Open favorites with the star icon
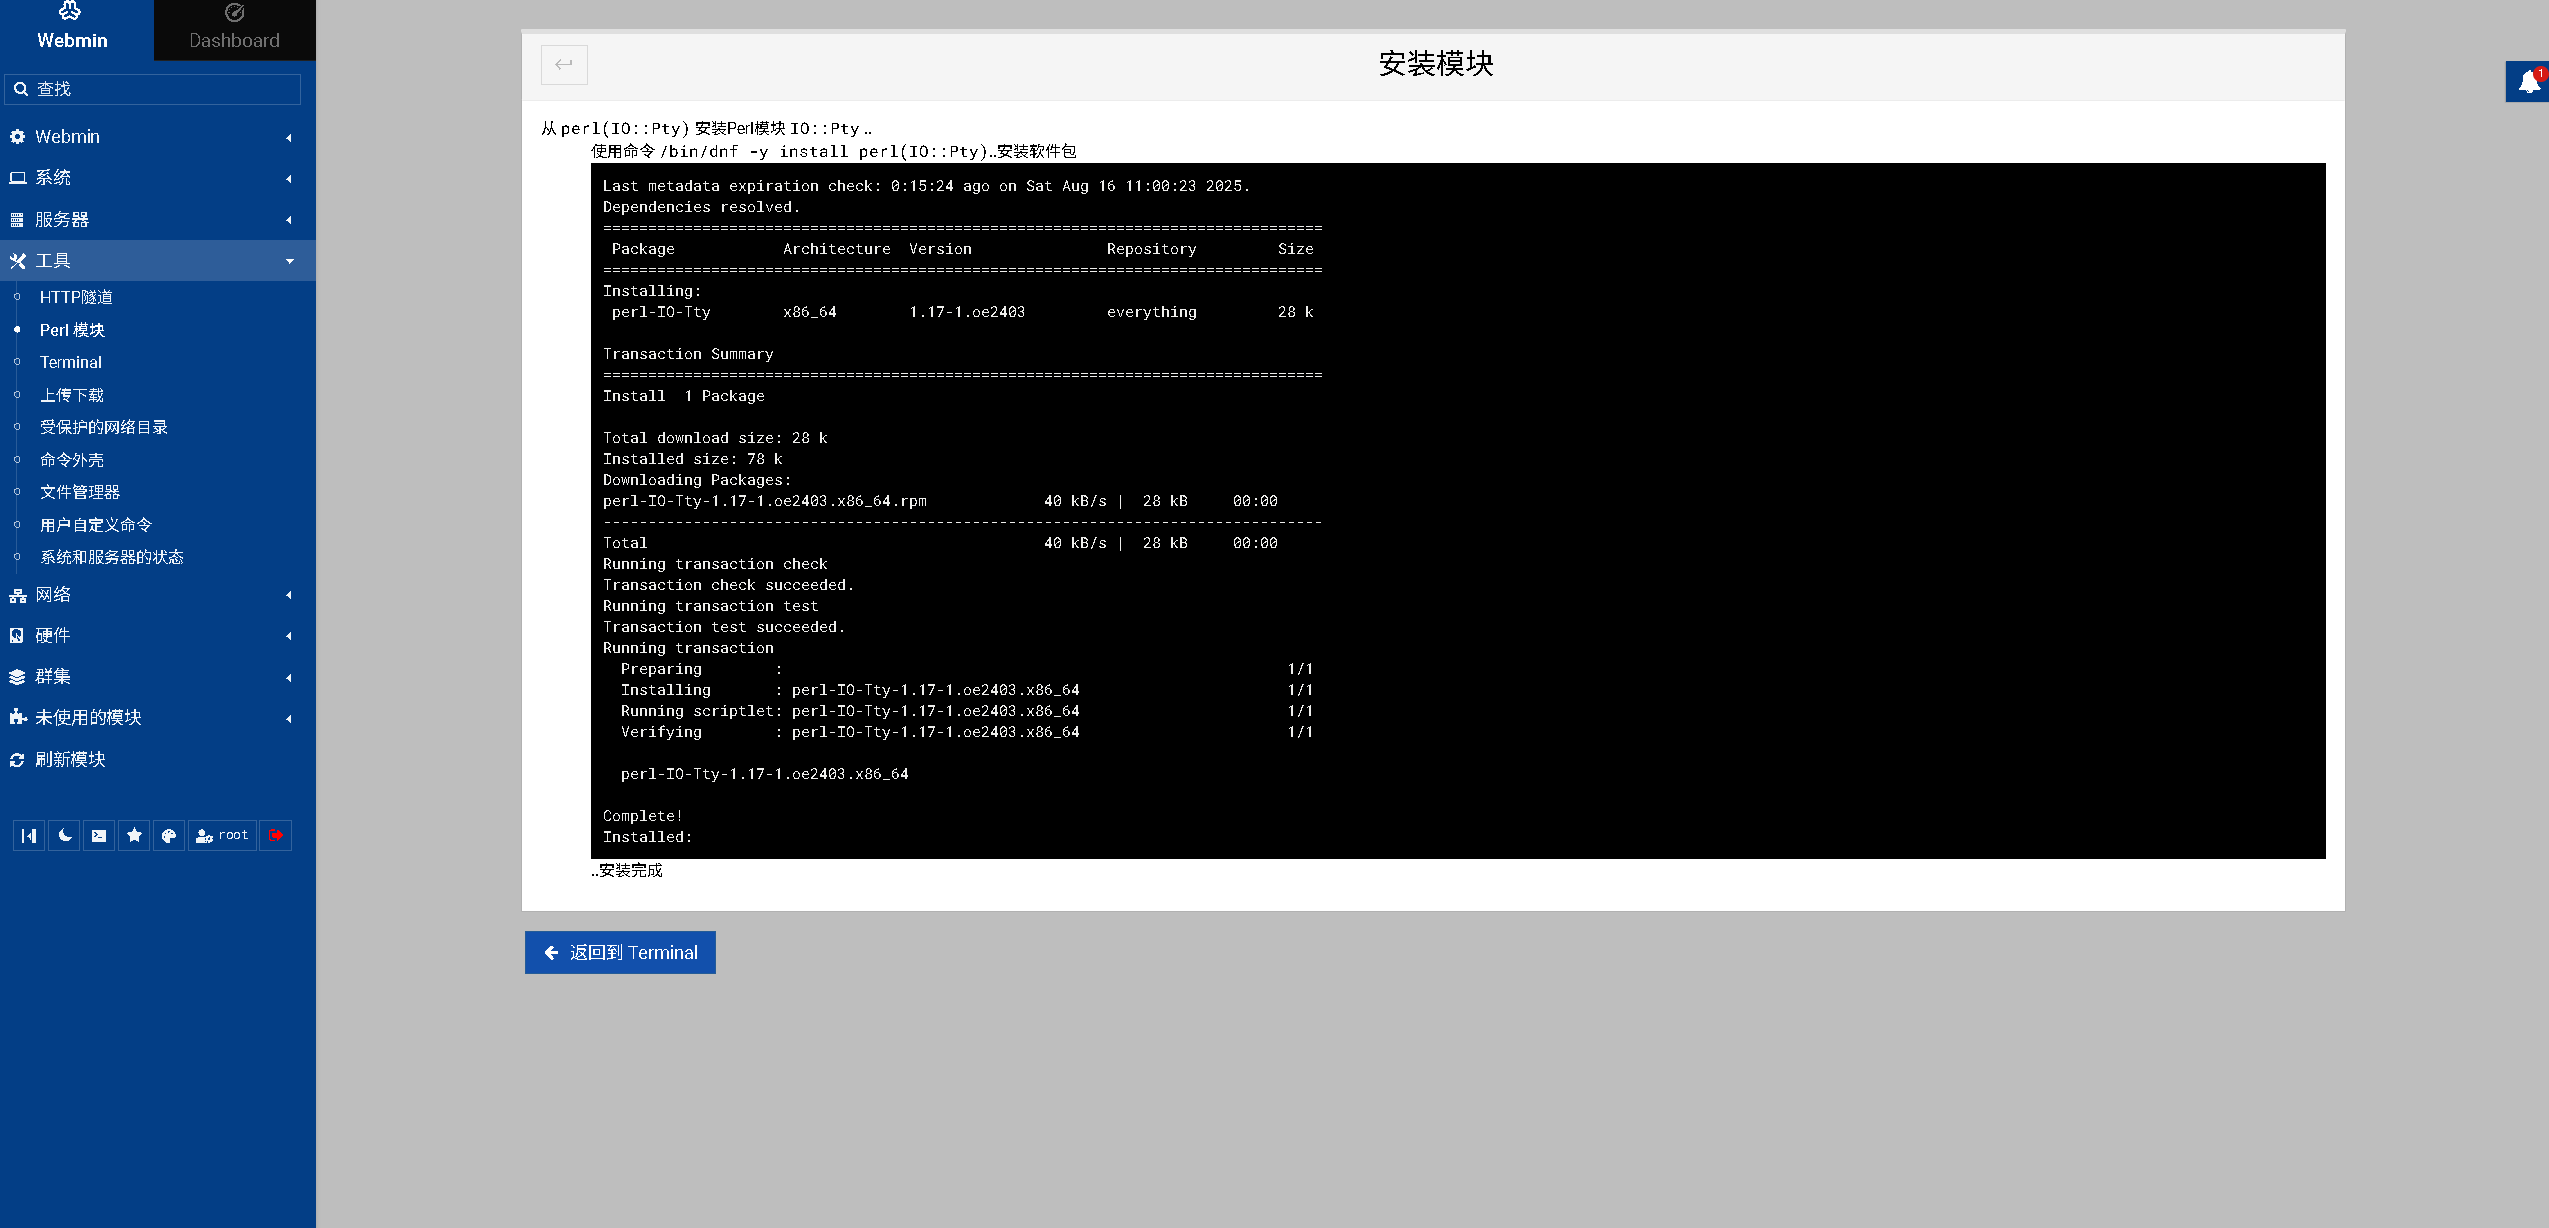 pyautogui.click(x=134, y=835)
